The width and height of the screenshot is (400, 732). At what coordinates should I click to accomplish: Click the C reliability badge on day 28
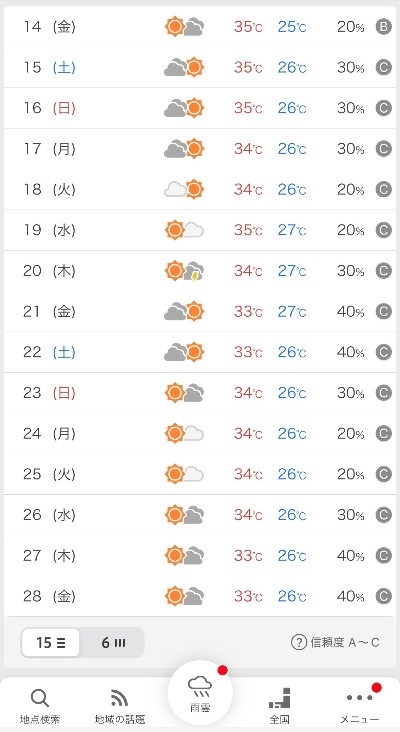tap(384, 596)
